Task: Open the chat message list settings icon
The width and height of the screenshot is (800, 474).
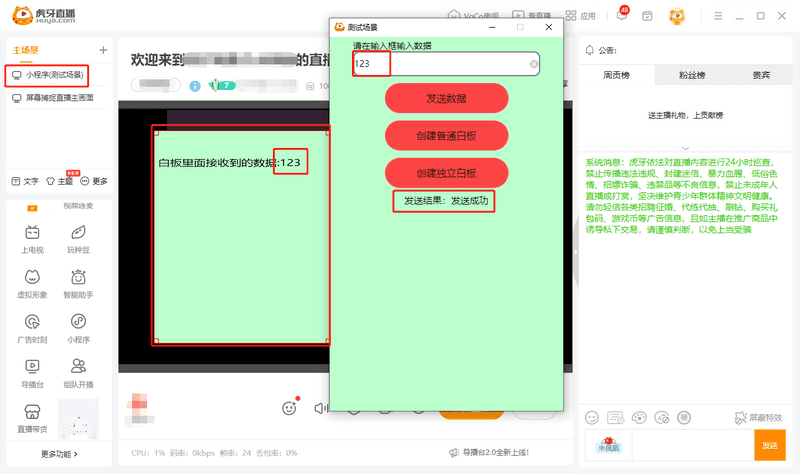Action: (615, 418)
